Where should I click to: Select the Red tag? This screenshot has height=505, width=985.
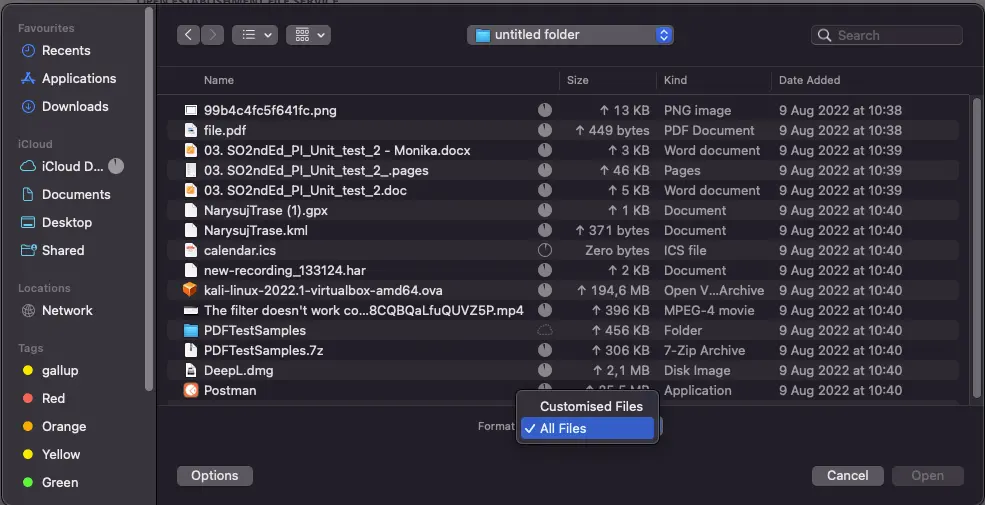tap(43, 398)
